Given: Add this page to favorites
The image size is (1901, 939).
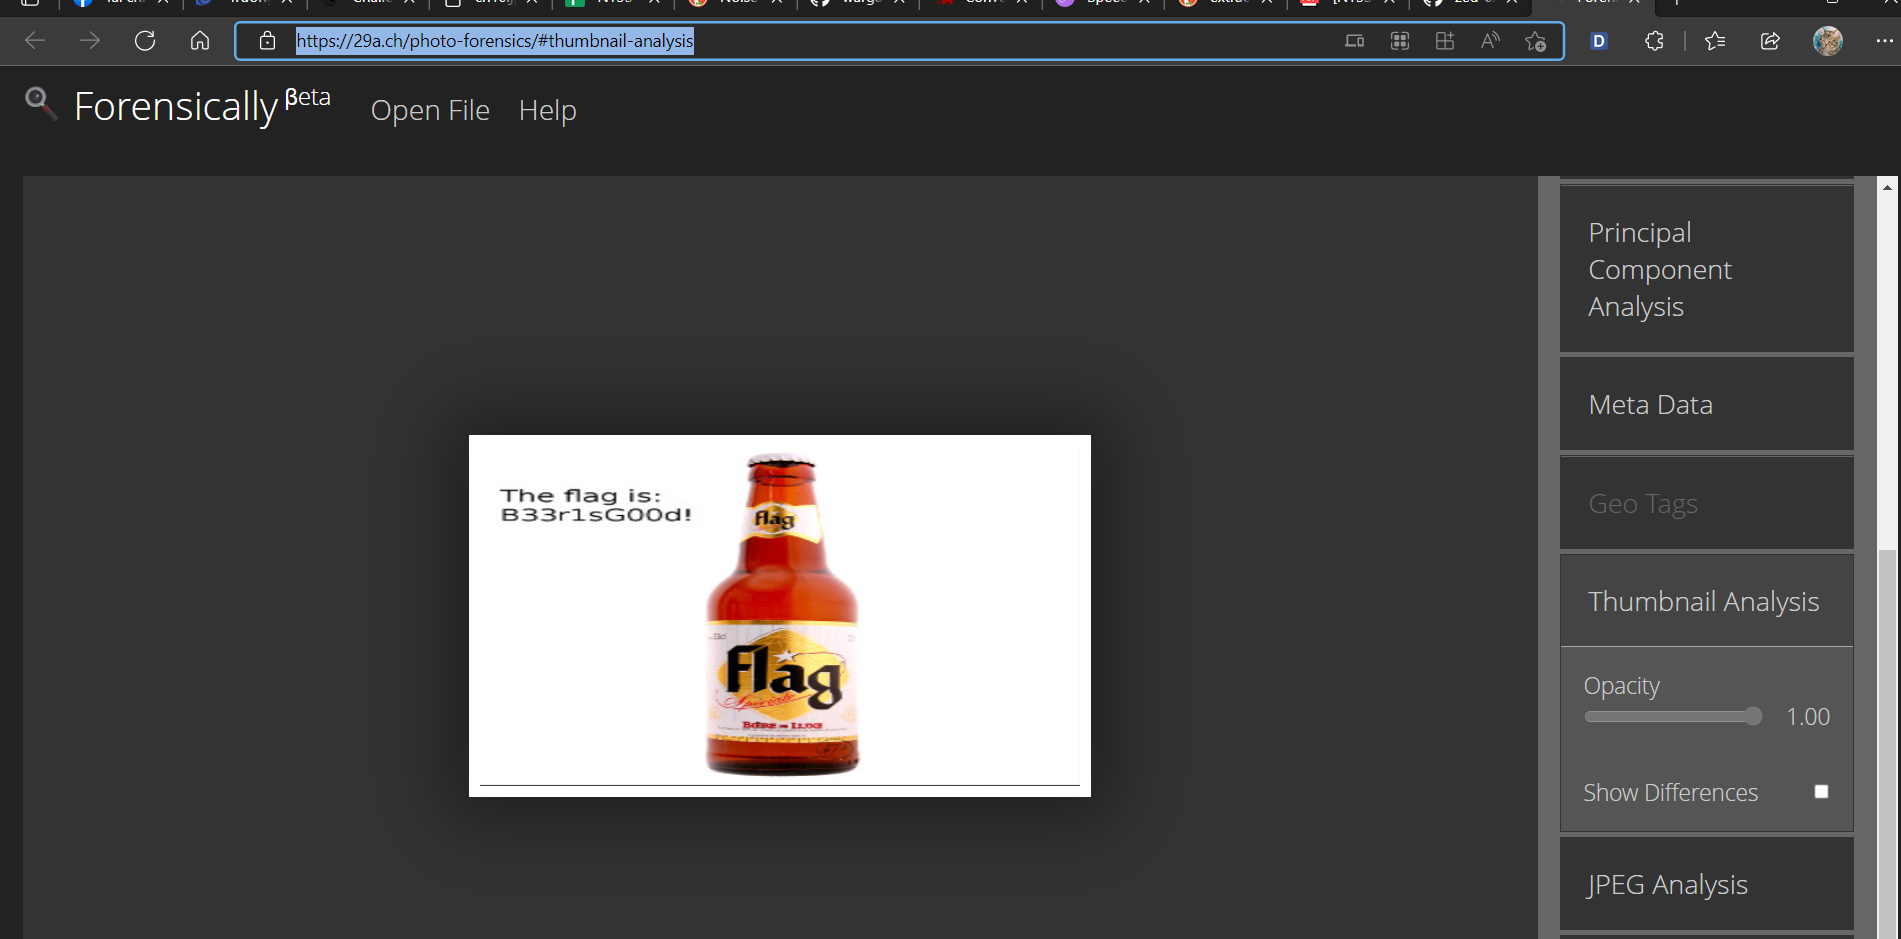Looking at the screenshot, I should [1535, 41].
